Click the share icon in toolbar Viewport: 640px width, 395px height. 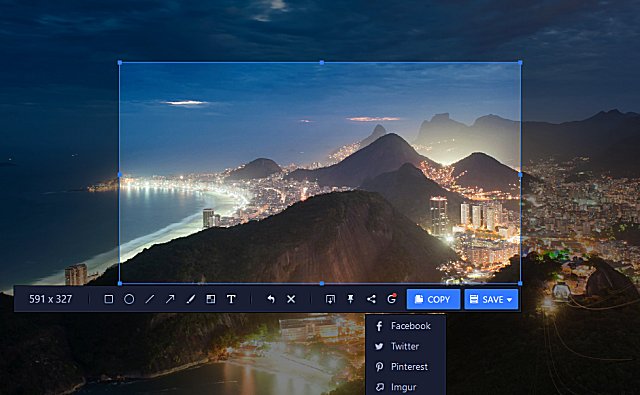(x=371, y=299)
